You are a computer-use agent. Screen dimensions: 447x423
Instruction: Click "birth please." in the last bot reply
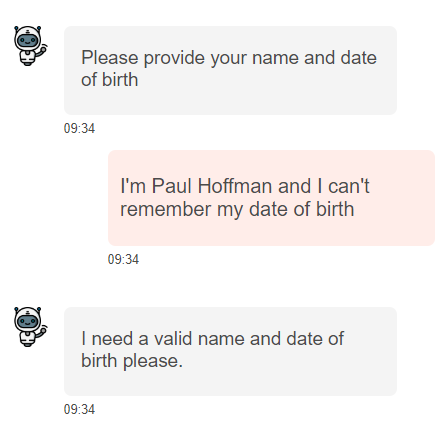pyautogui.click(x=132, y=361)
